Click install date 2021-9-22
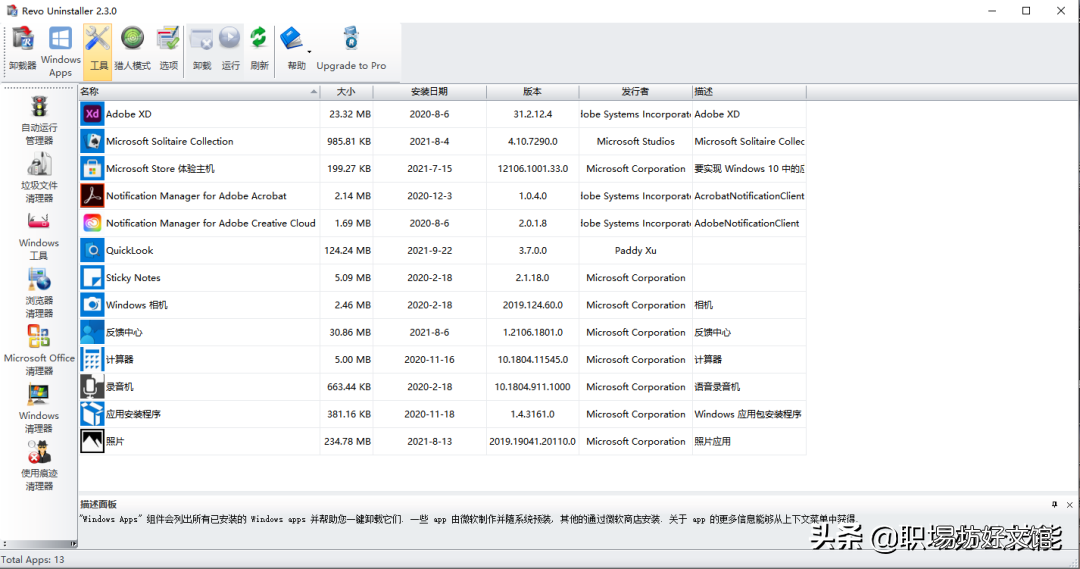The image size is (1080, 569). (x=430, y=250)
